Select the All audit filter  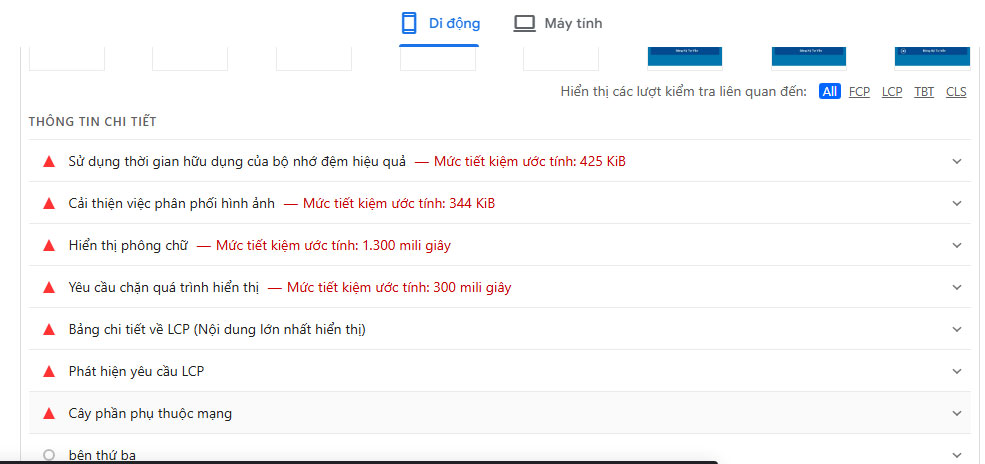830,92
